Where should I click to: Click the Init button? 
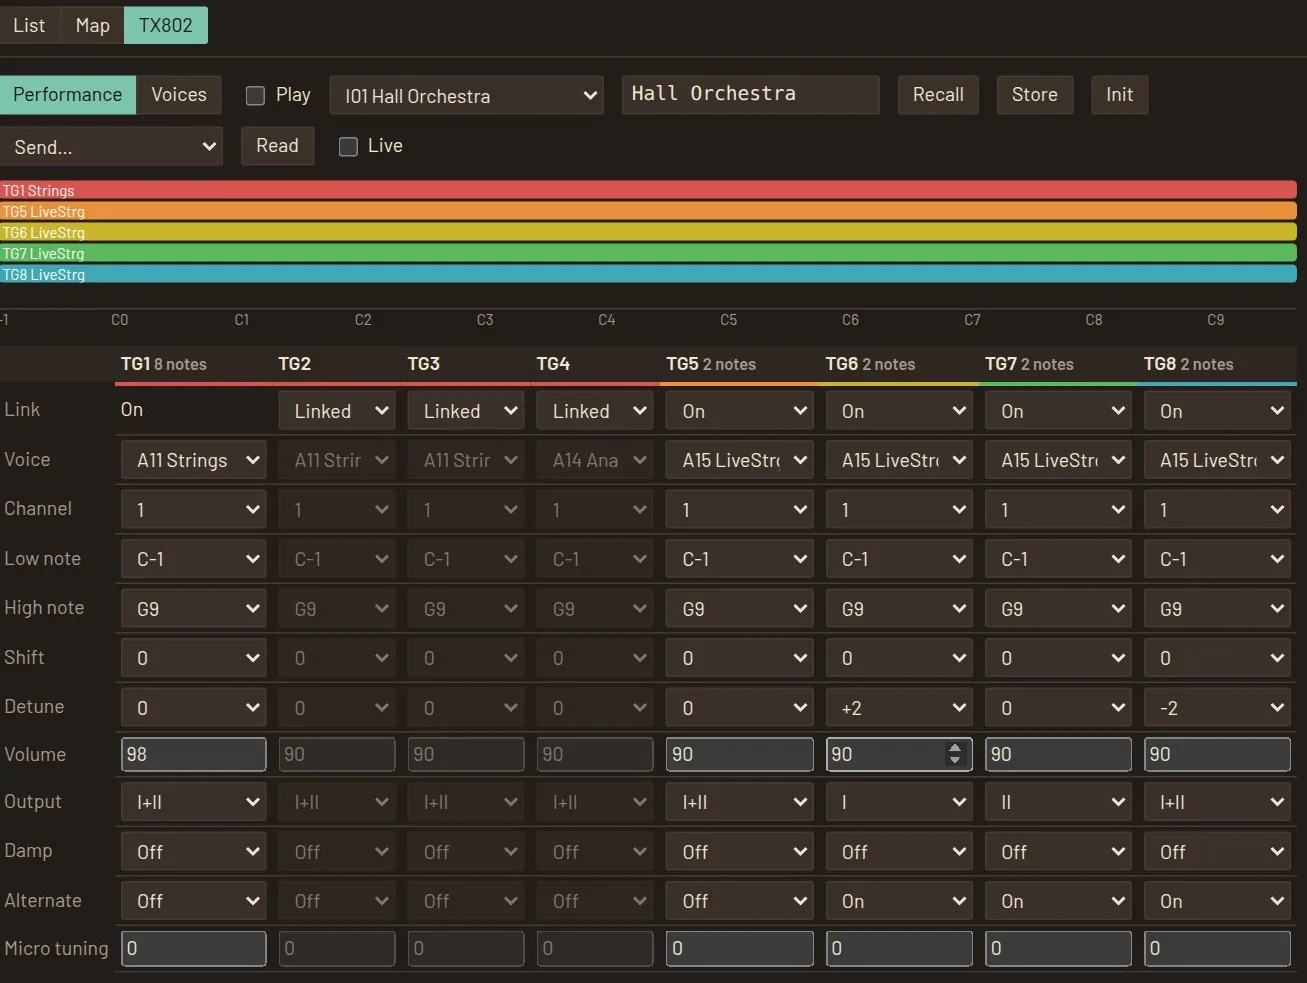(1119, 95)
